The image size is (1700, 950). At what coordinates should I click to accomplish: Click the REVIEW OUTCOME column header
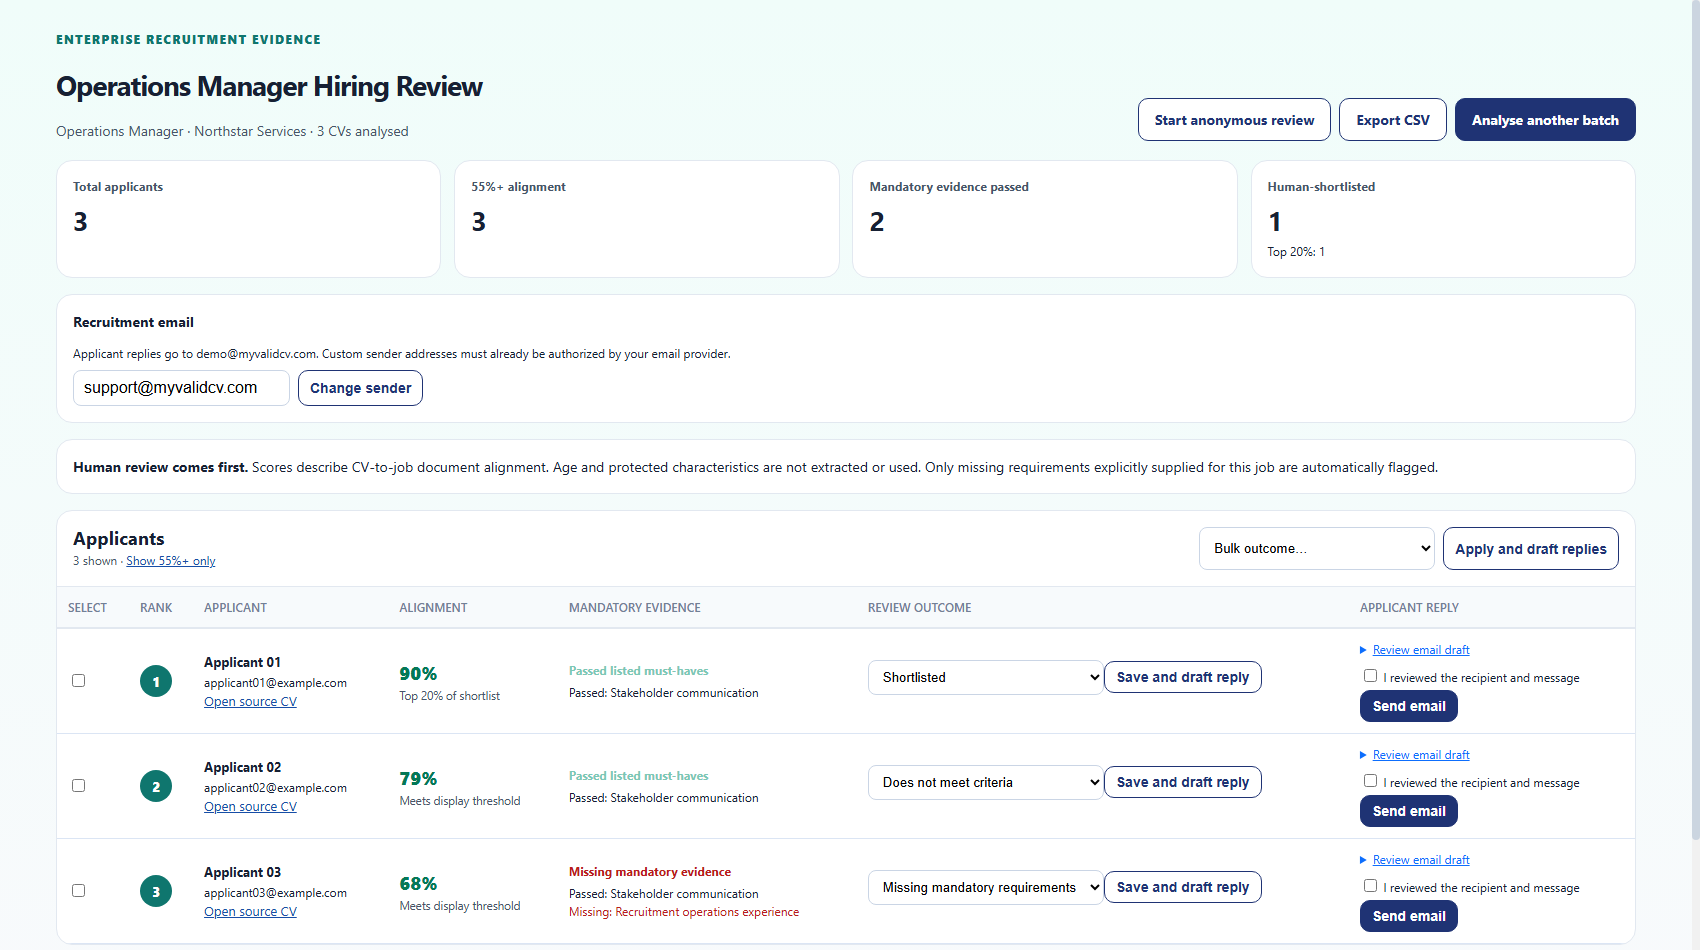click(x=919, y=608)
